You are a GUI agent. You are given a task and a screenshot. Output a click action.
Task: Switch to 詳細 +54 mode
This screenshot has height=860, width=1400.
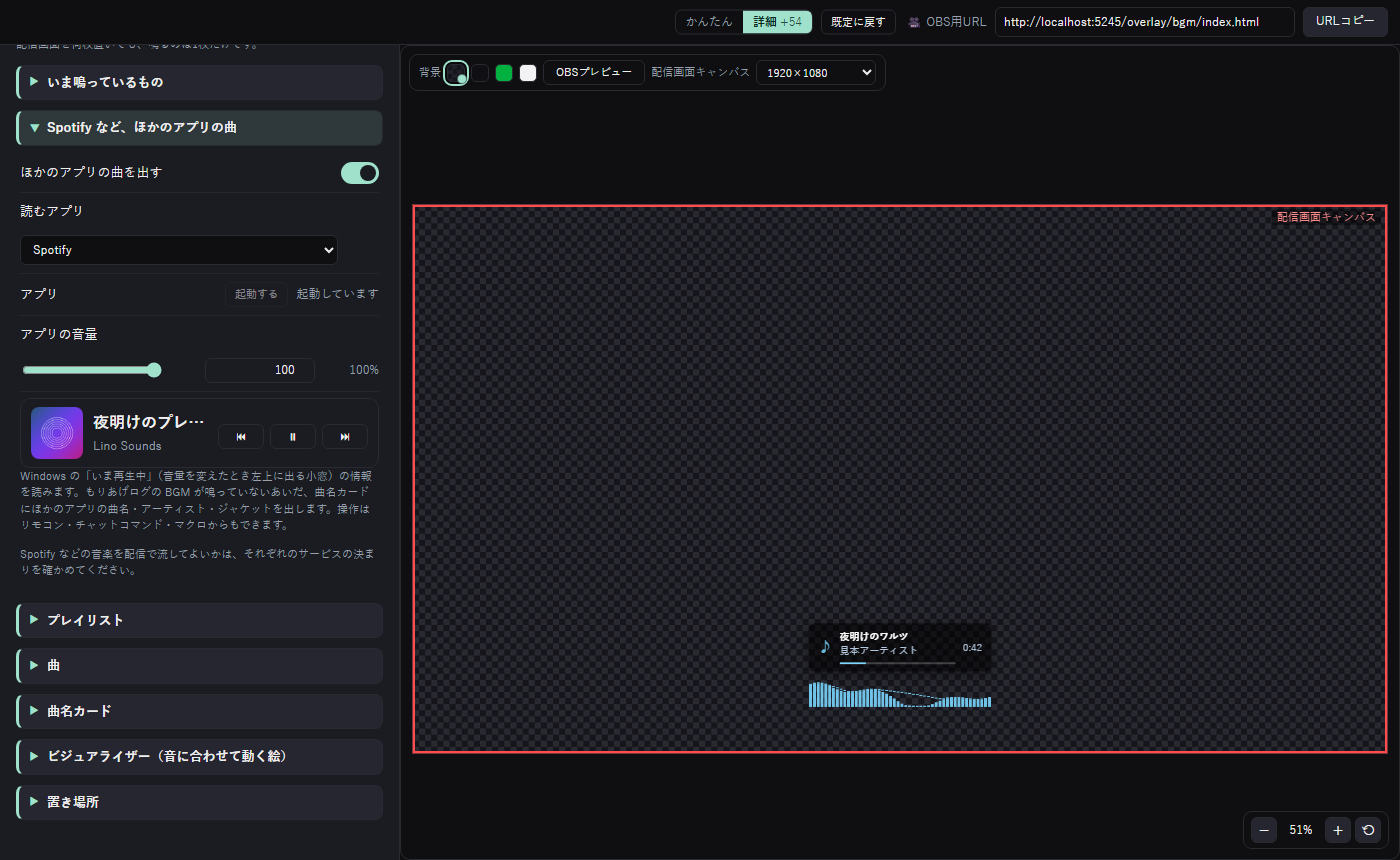(x=777, y=22)
